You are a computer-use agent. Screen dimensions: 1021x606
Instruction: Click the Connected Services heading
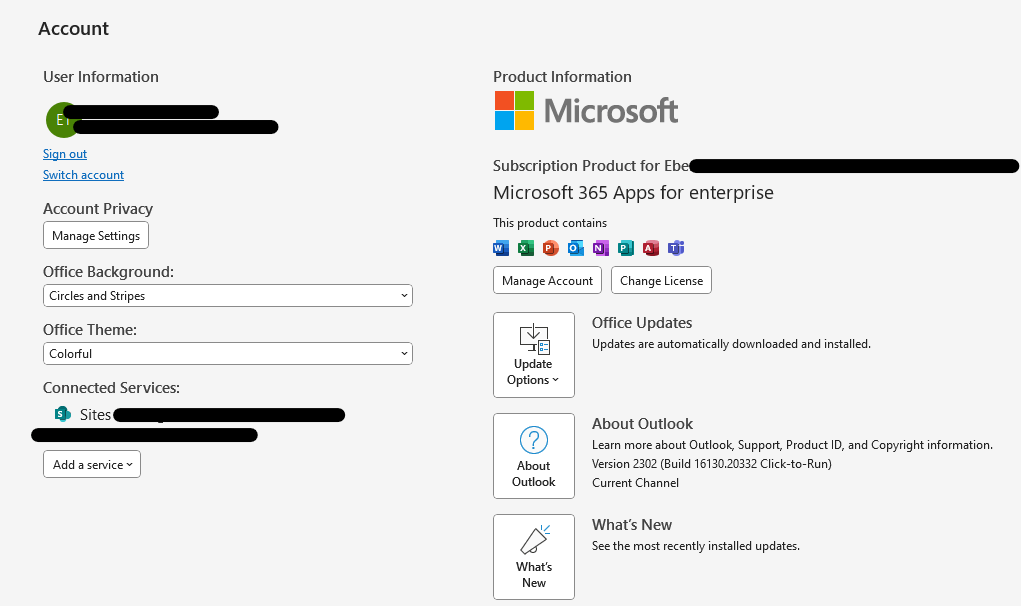(x=111, y=388)
